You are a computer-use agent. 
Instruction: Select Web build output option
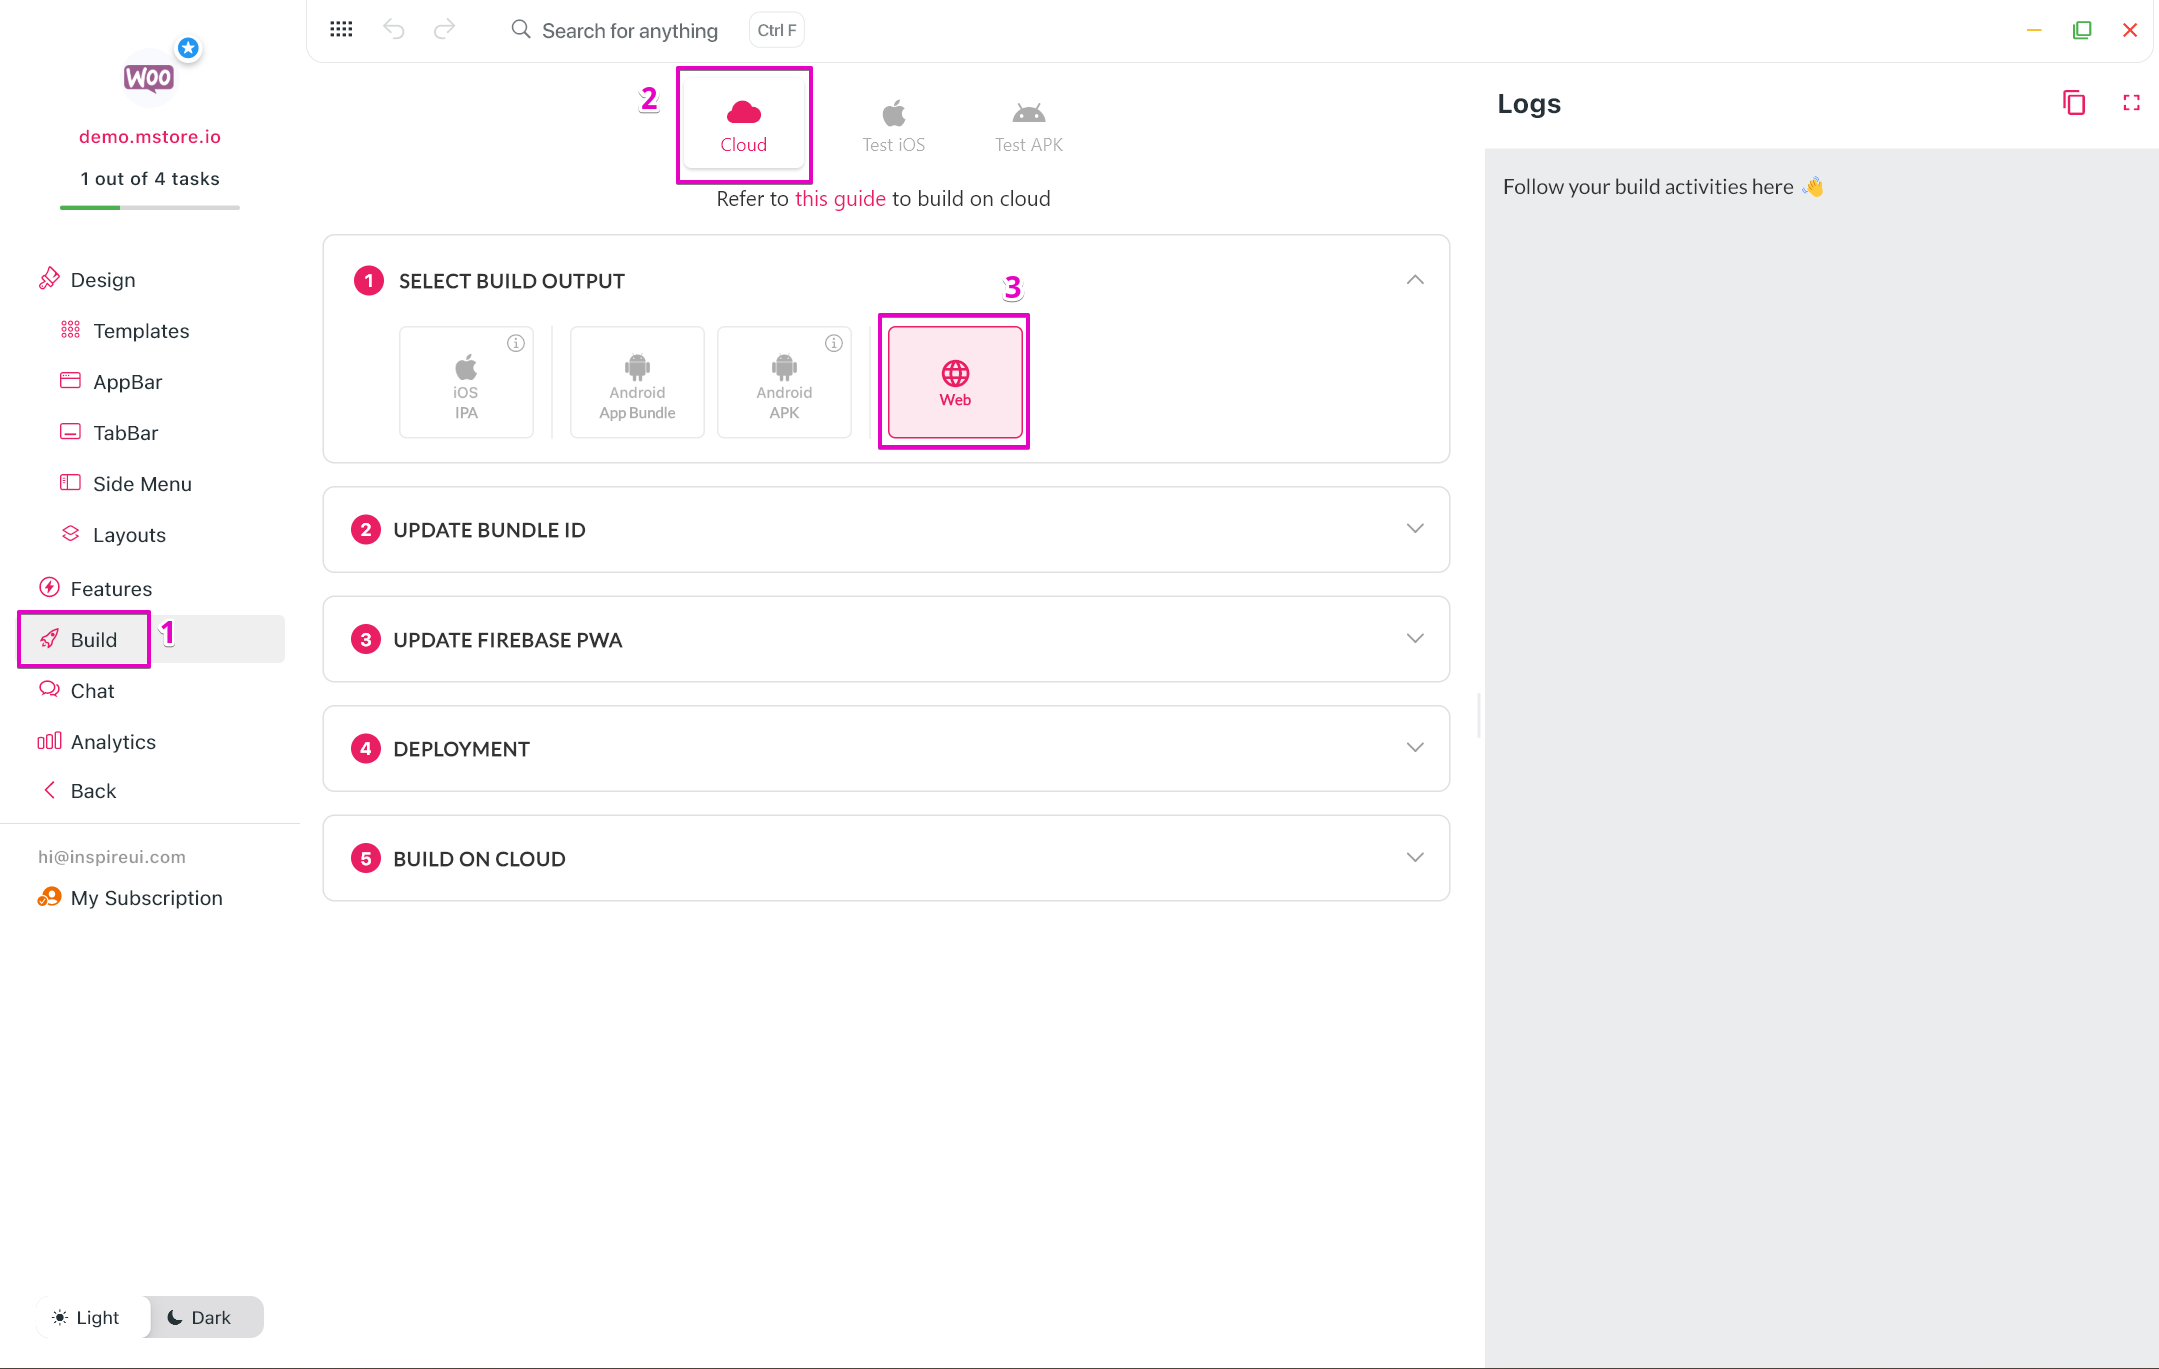[x=955, y=382]
